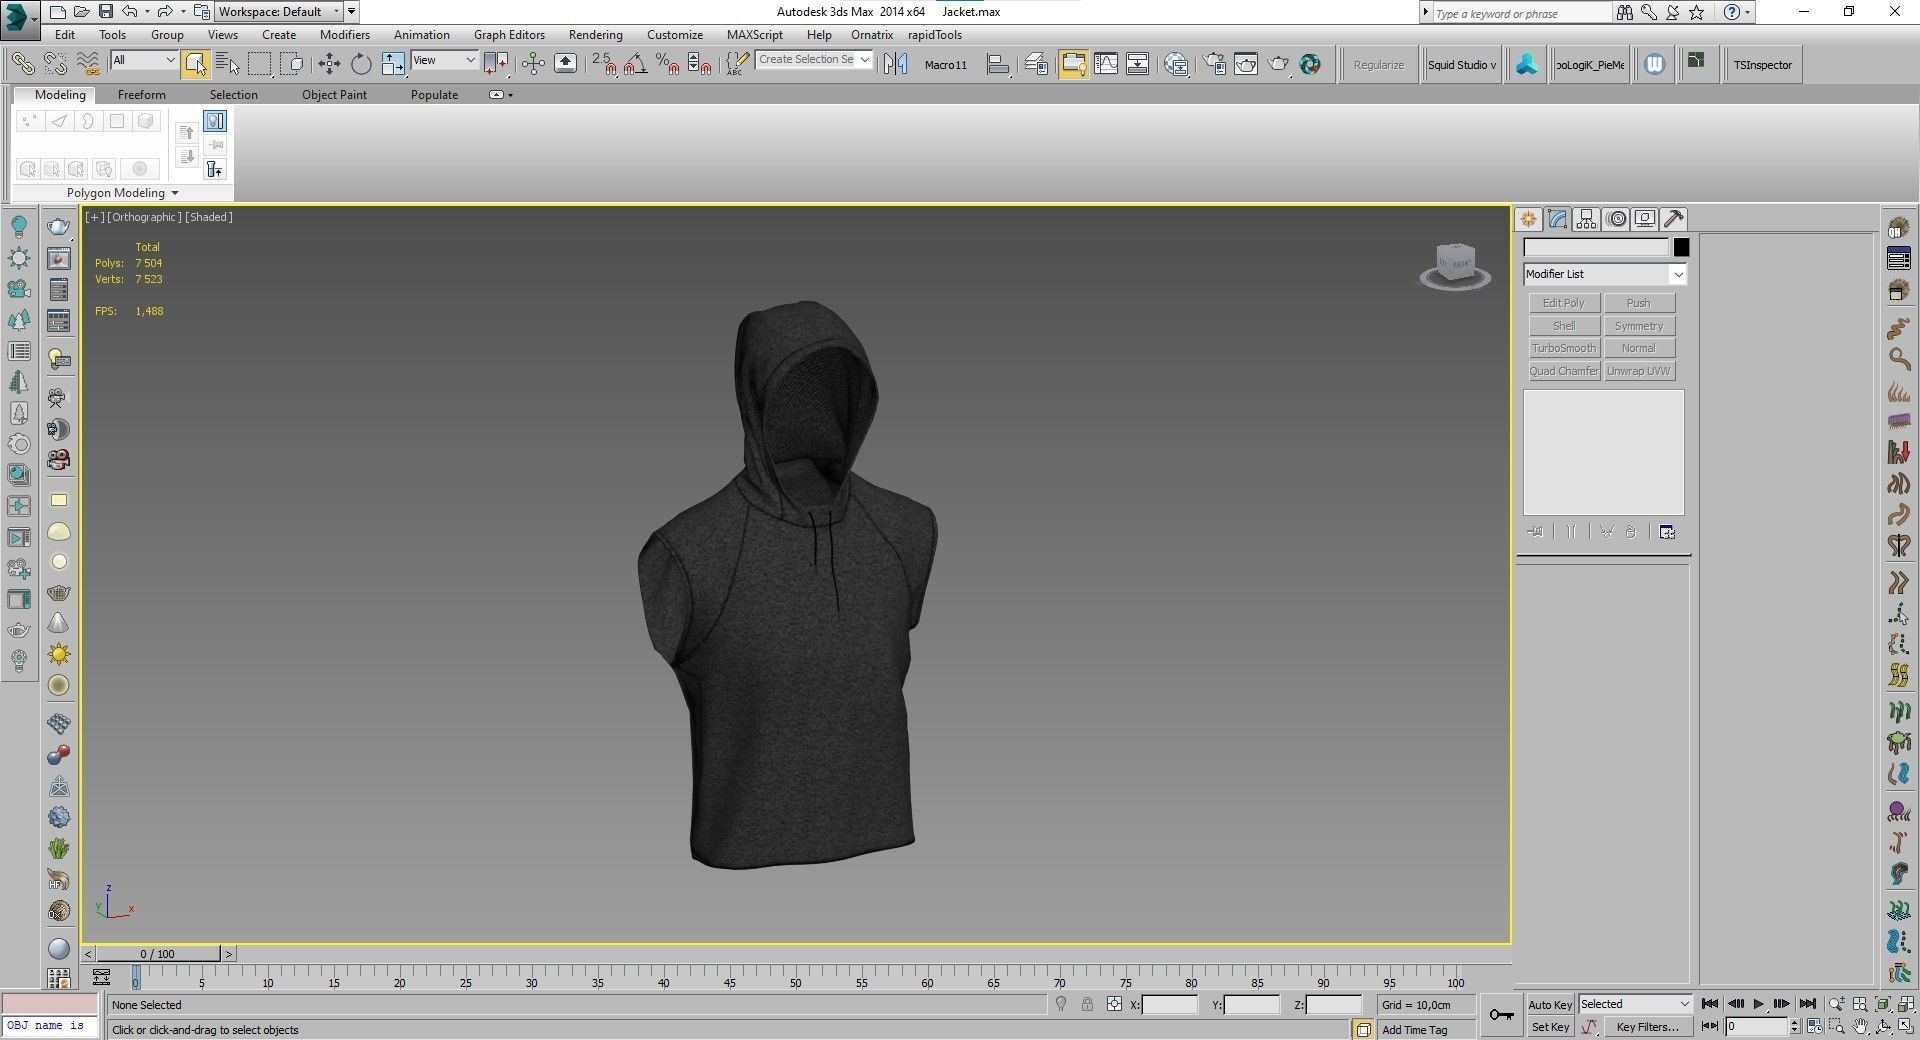This screenshot has width=1920, height=1040.
Task: Toggle Auto Key mode
Action: [1550, 1005]
